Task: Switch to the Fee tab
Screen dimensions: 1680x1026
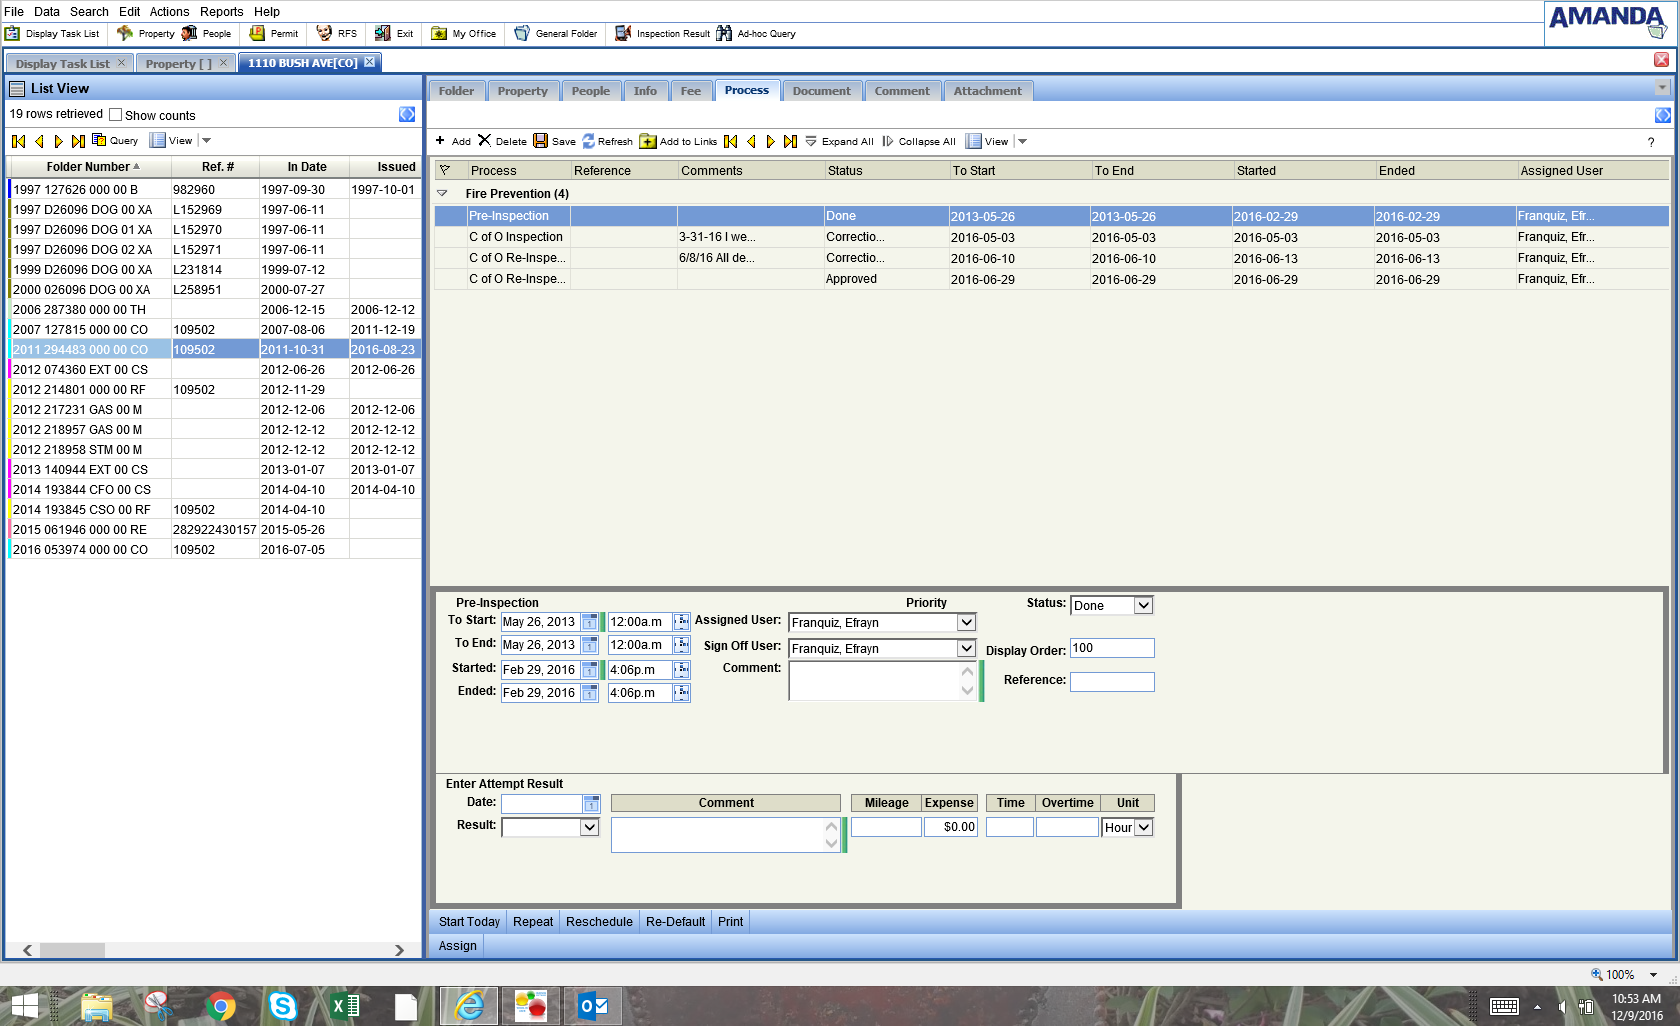Action: pos(690,91)
